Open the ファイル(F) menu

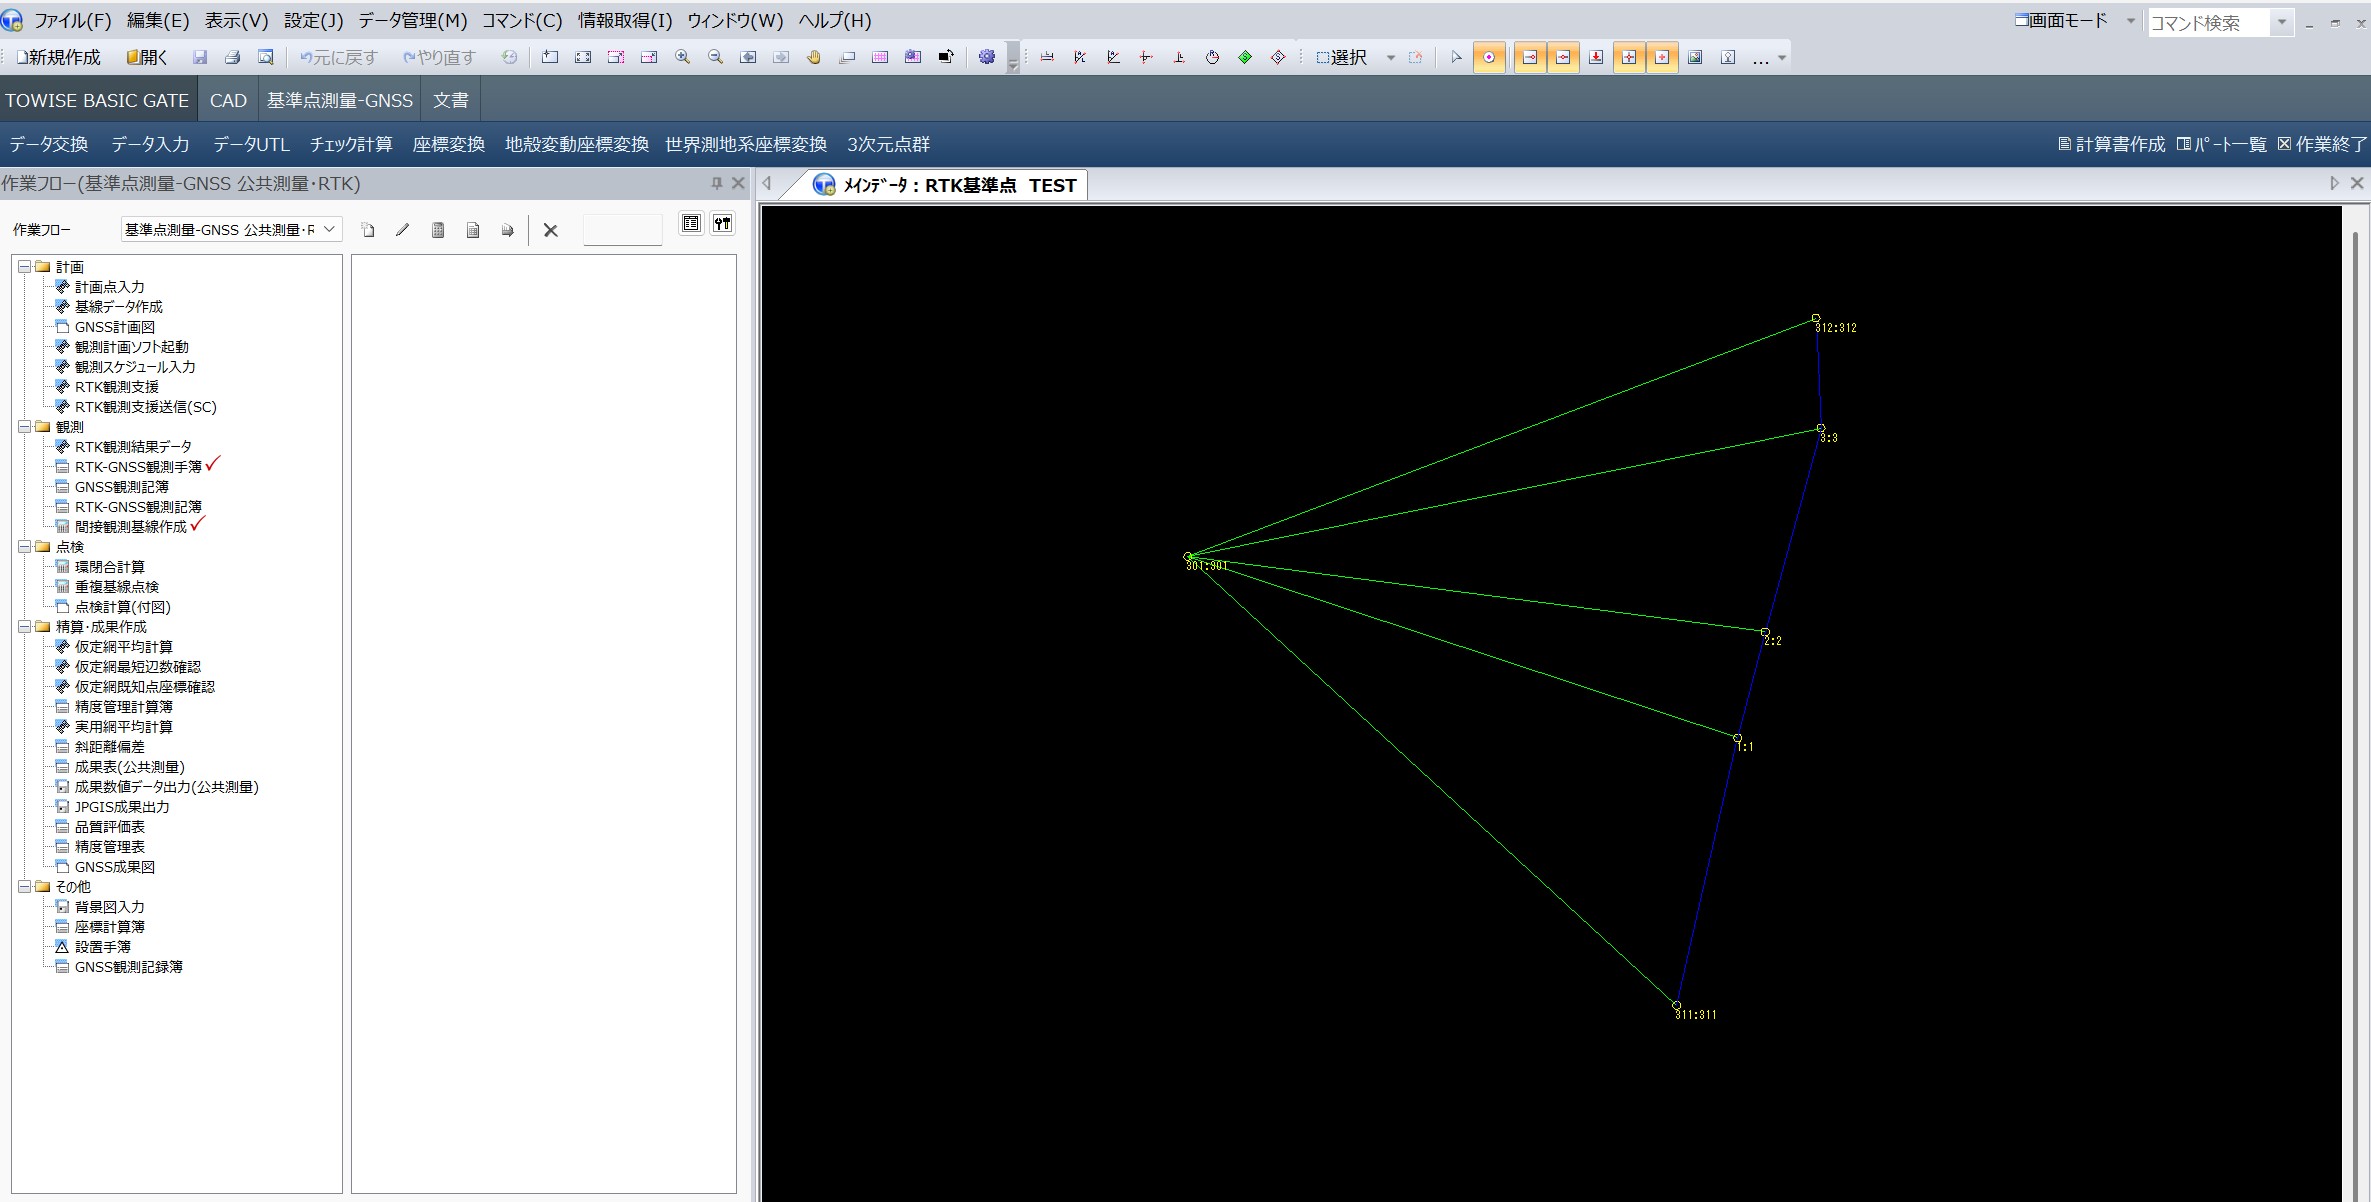[72, 20]
